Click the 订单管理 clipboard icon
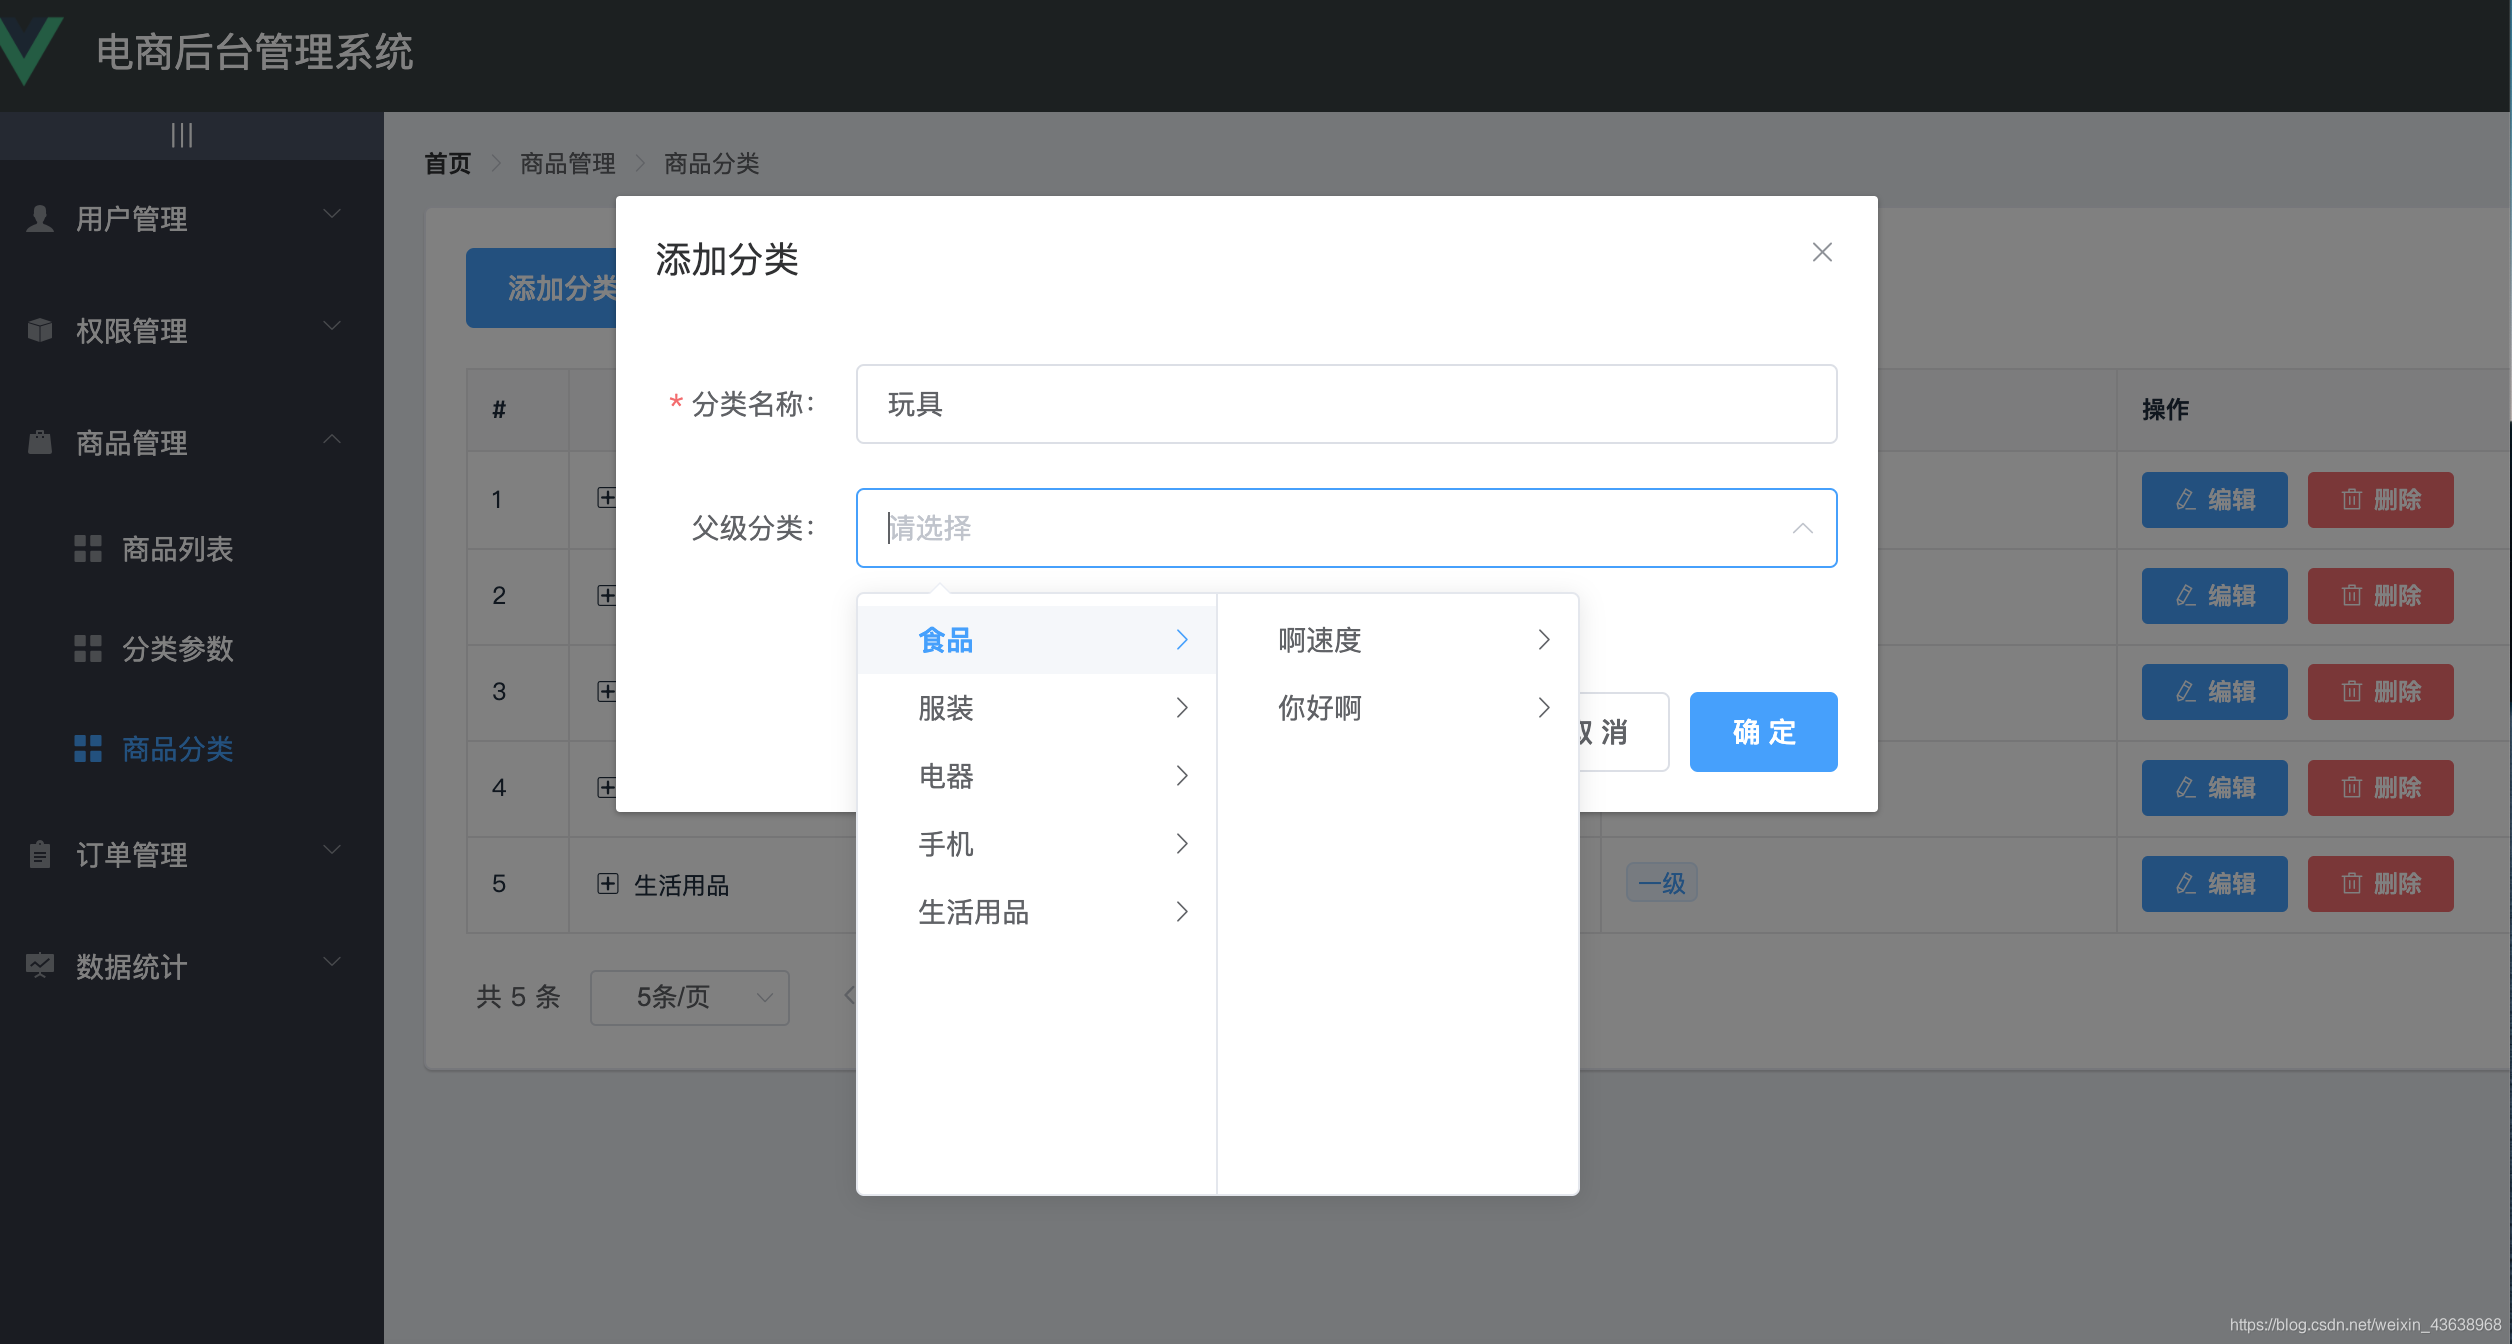 [x=40, y=854]
